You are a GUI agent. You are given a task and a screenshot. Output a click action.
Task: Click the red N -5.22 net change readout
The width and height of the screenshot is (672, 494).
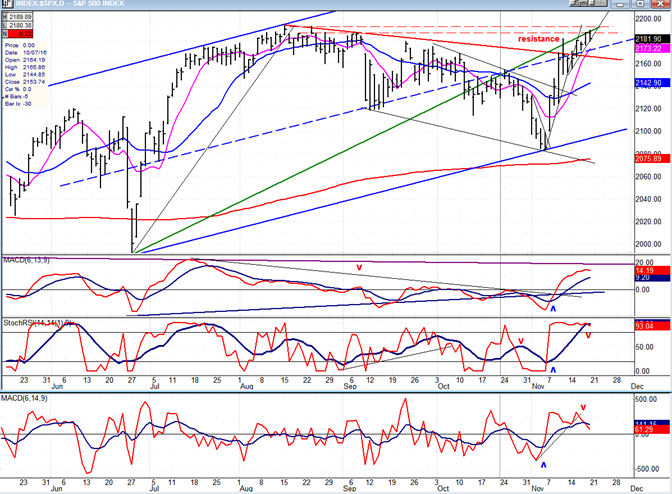pyautogui.click(x=18, y=33)
